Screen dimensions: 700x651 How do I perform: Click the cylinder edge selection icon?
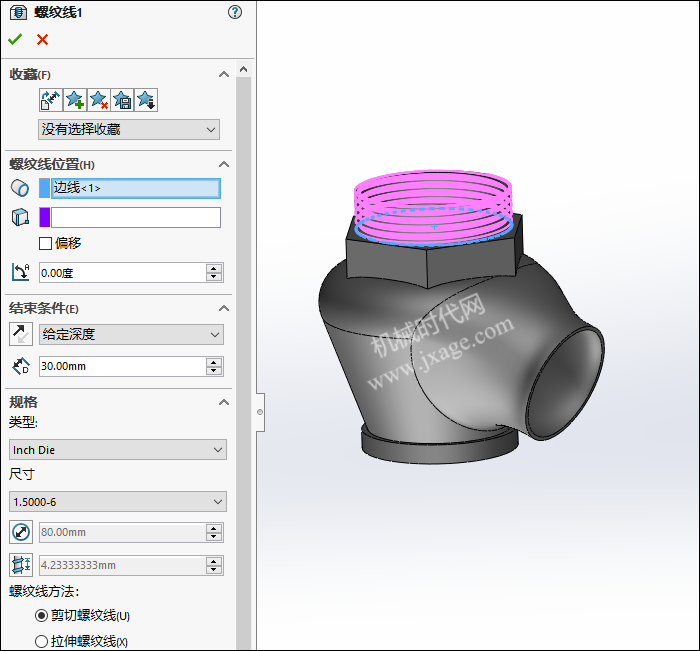coord(20,188)
